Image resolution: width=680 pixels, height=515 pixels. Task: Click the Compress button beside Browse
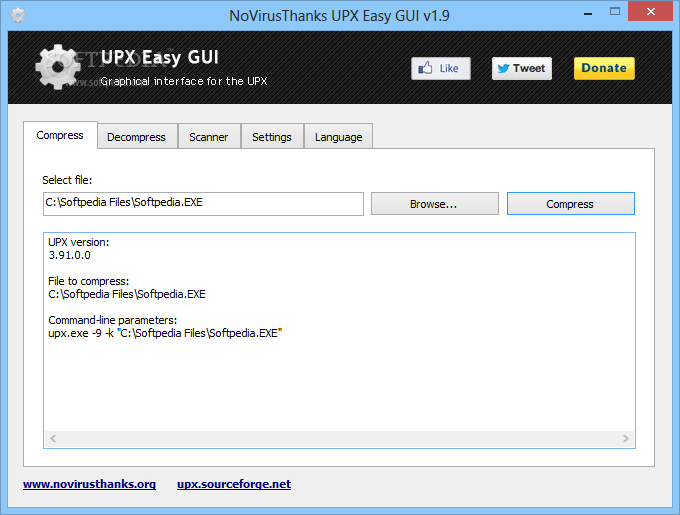pos(571,204)
